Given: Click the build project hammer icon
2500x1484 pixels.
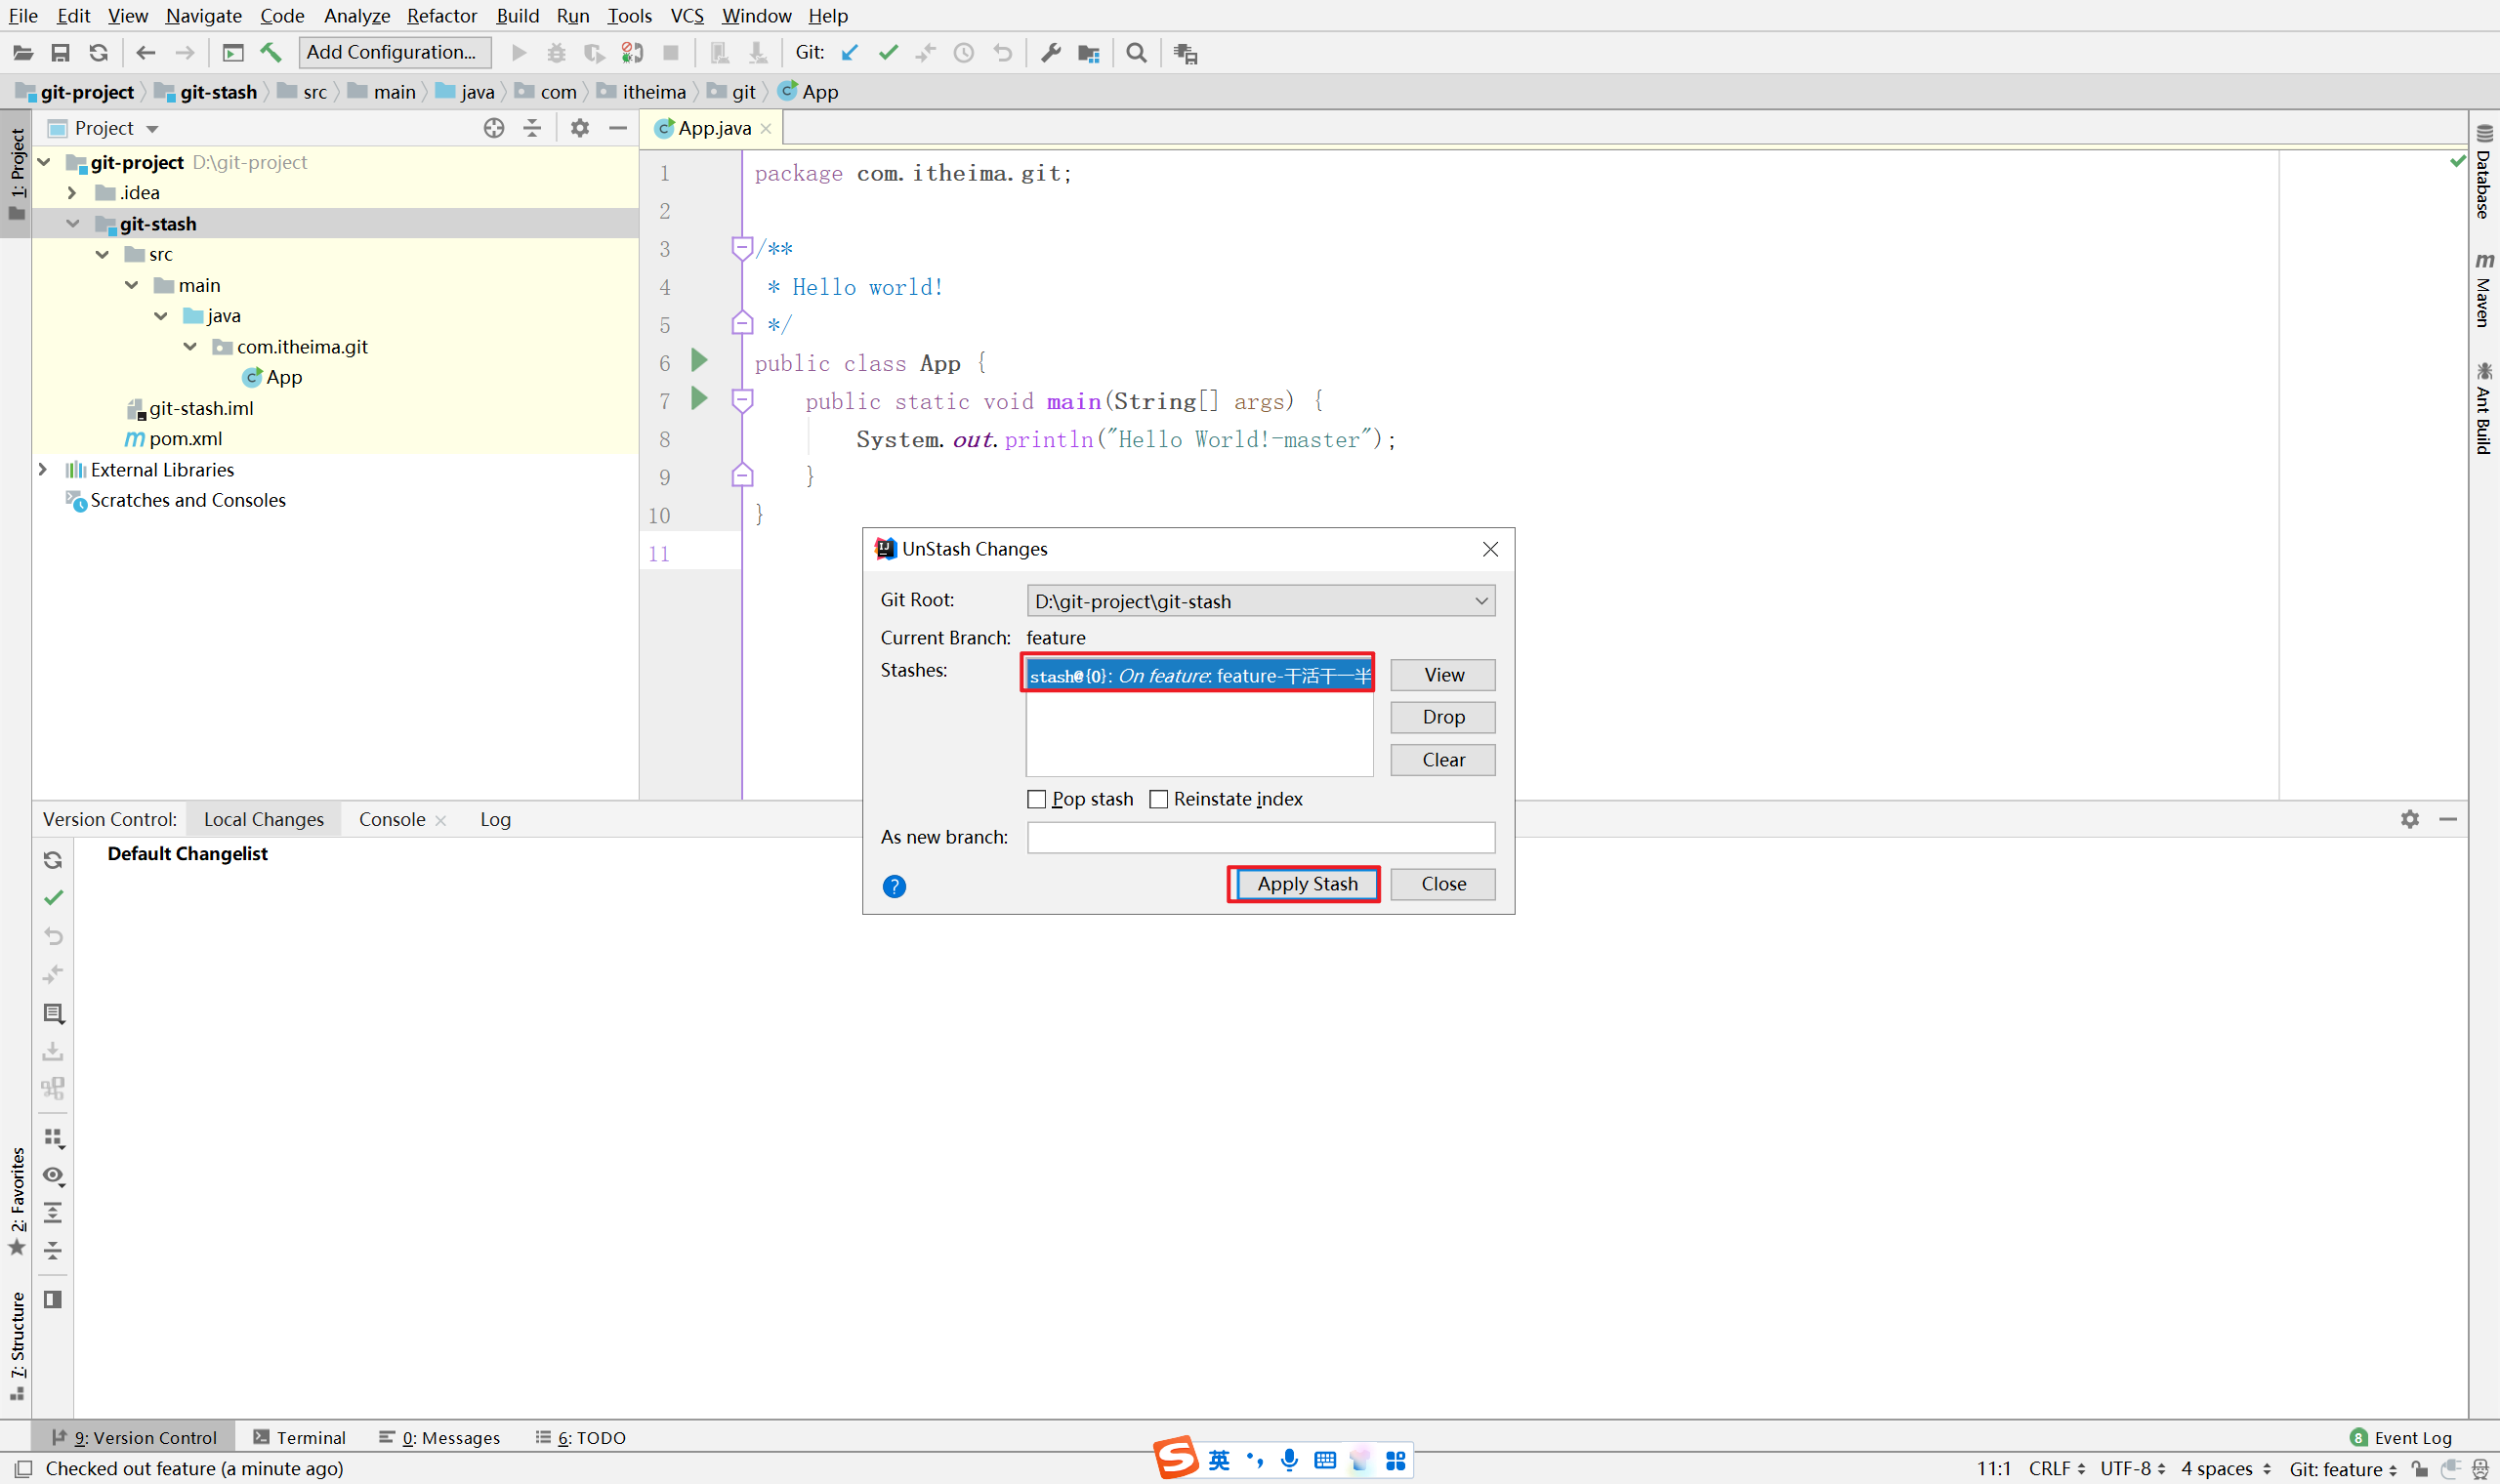Looking at the screenshot, I should (x=271, y=53).
